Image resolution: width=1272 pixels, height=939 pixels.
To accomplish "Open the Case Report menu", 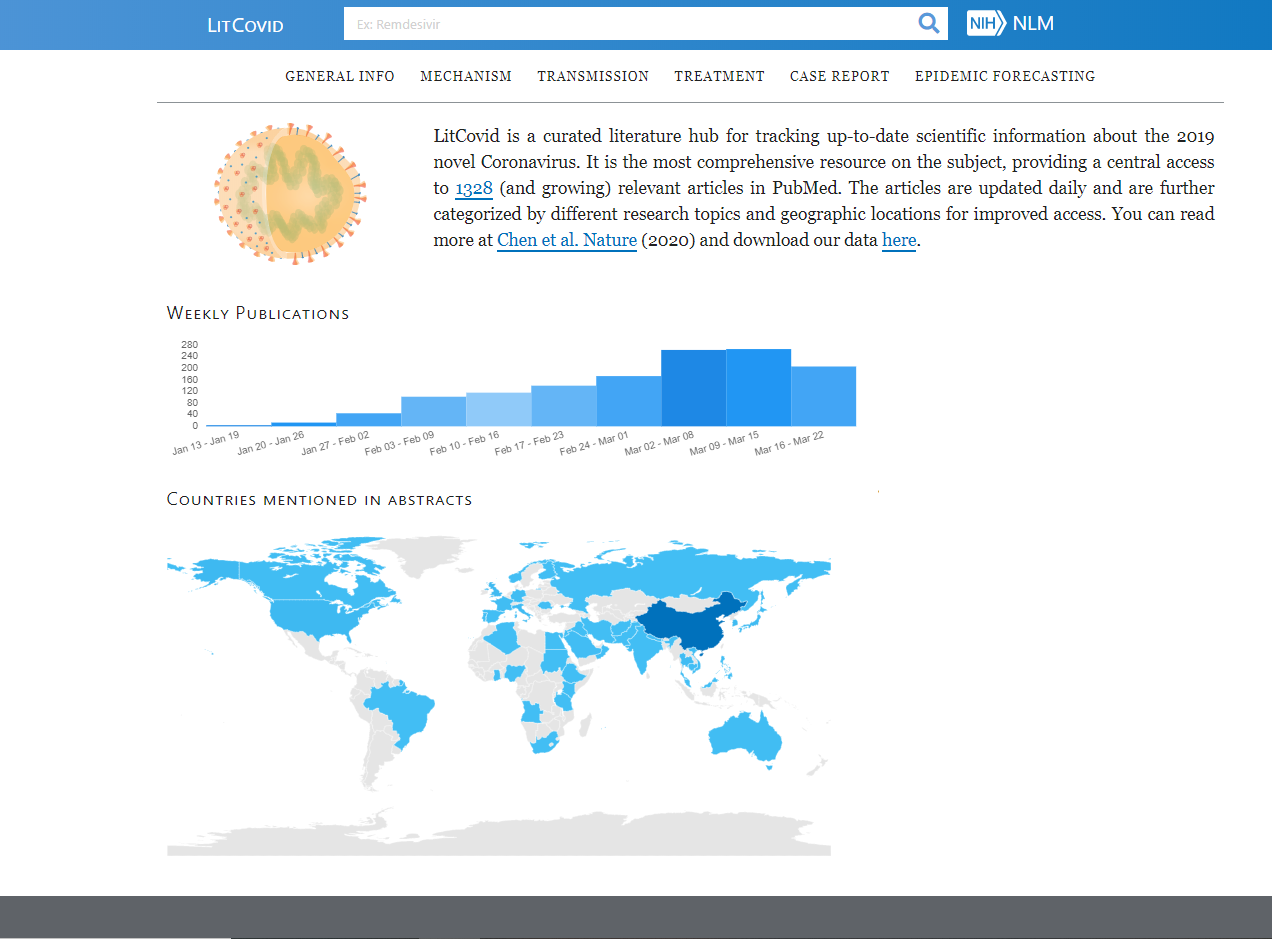I will click(x=840, y=76).
